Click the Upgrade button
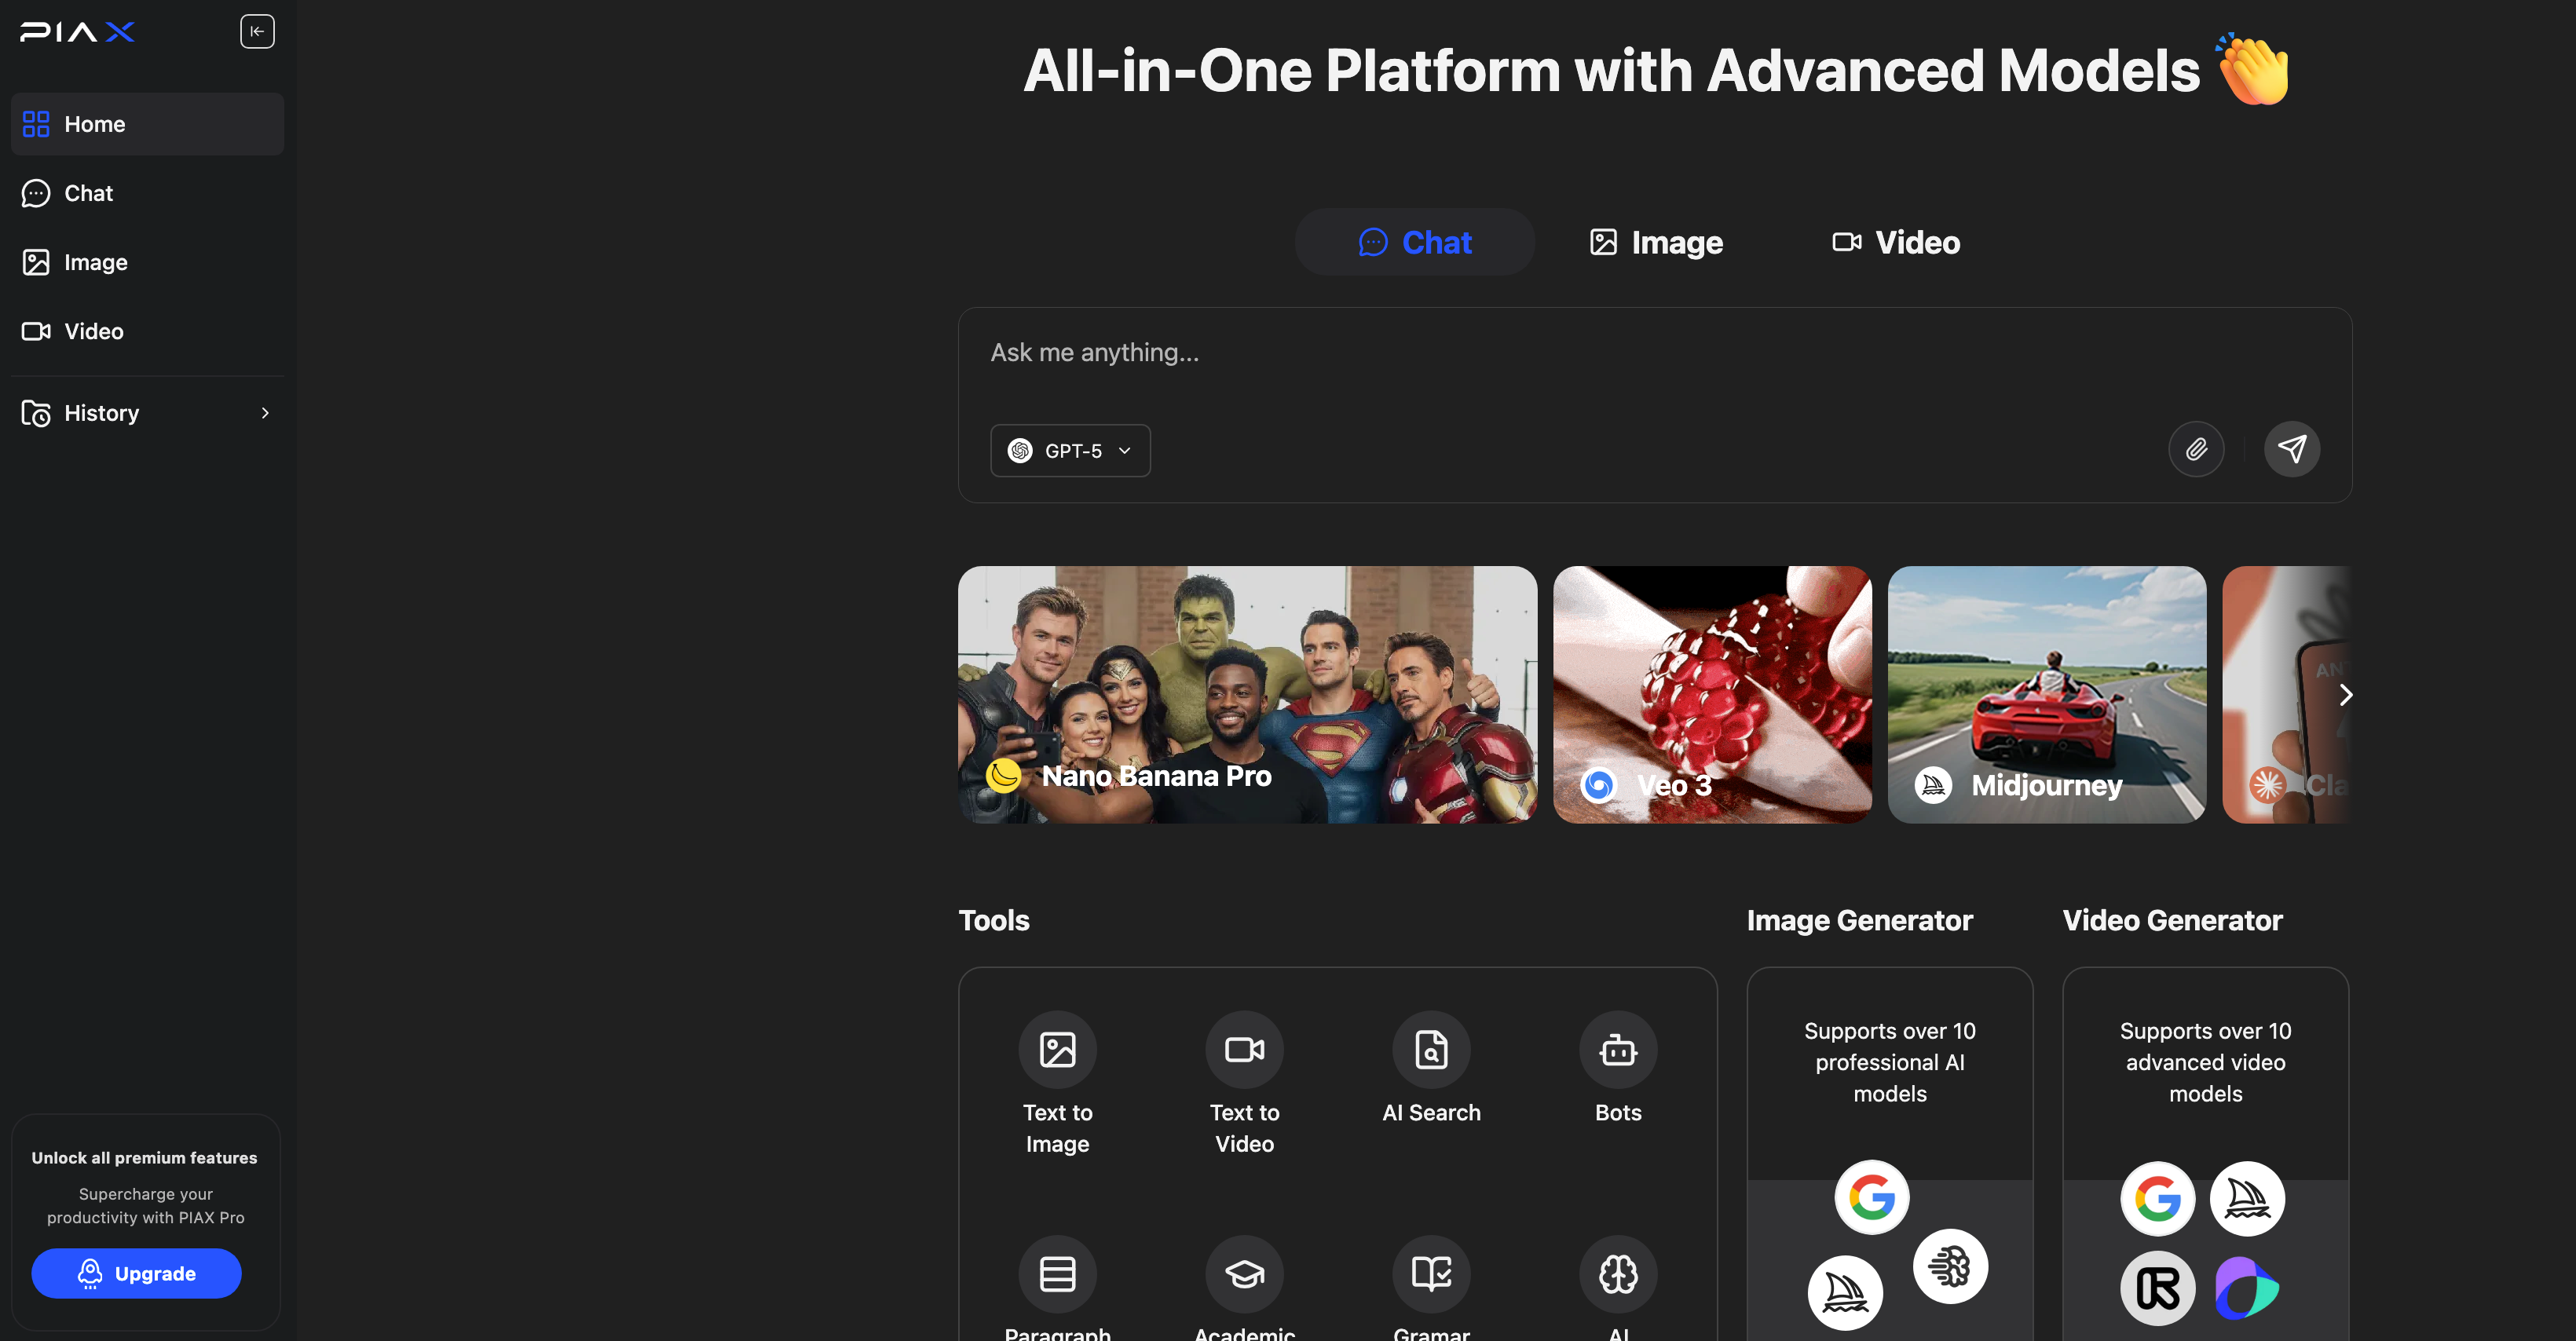The image size is (2576, 1341). click(x=136, y=1273)
